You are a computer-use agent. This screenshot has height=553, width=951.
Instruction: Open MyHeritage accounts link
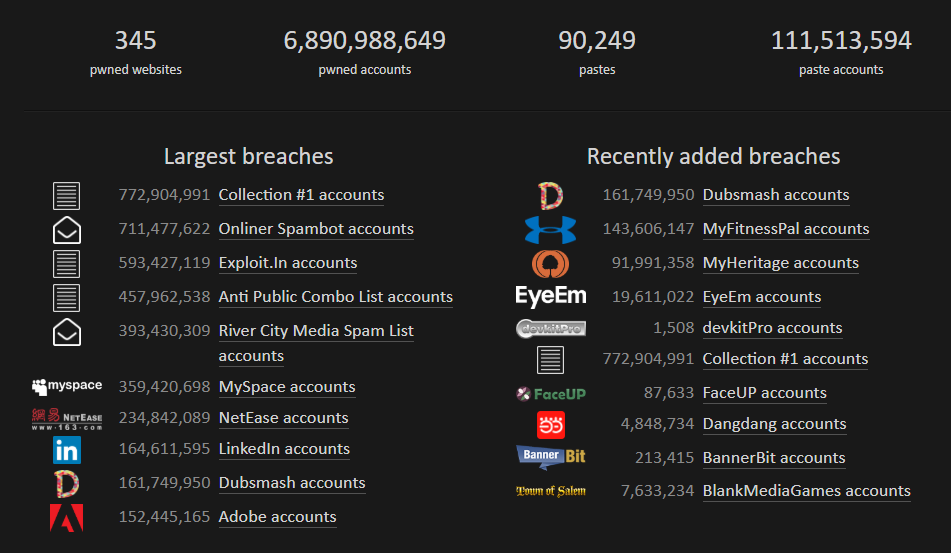[781, 263]
